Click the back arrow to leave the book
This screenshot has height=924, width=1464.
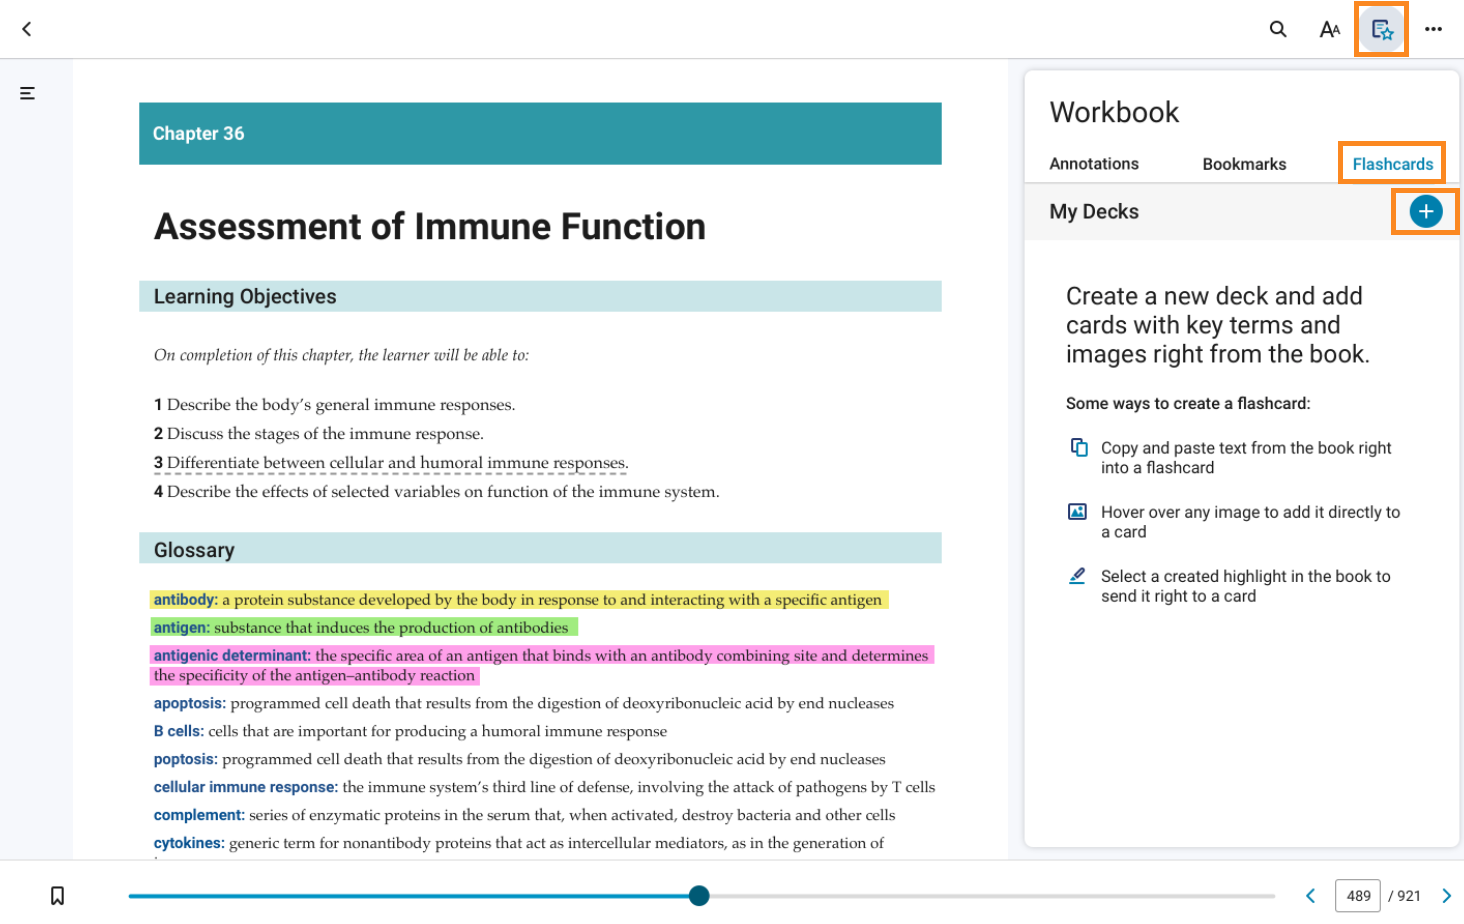(26, 29)
